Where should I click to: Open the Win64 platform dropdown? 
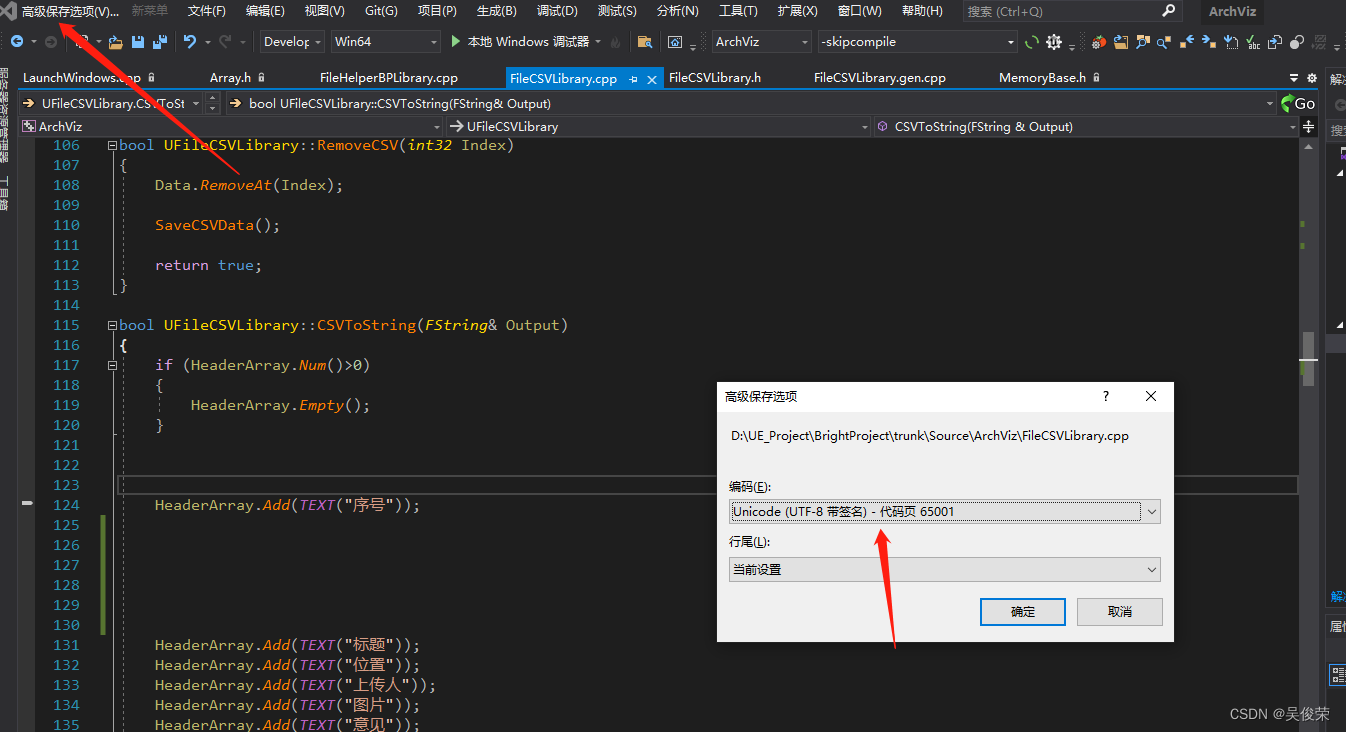point(386,42)
